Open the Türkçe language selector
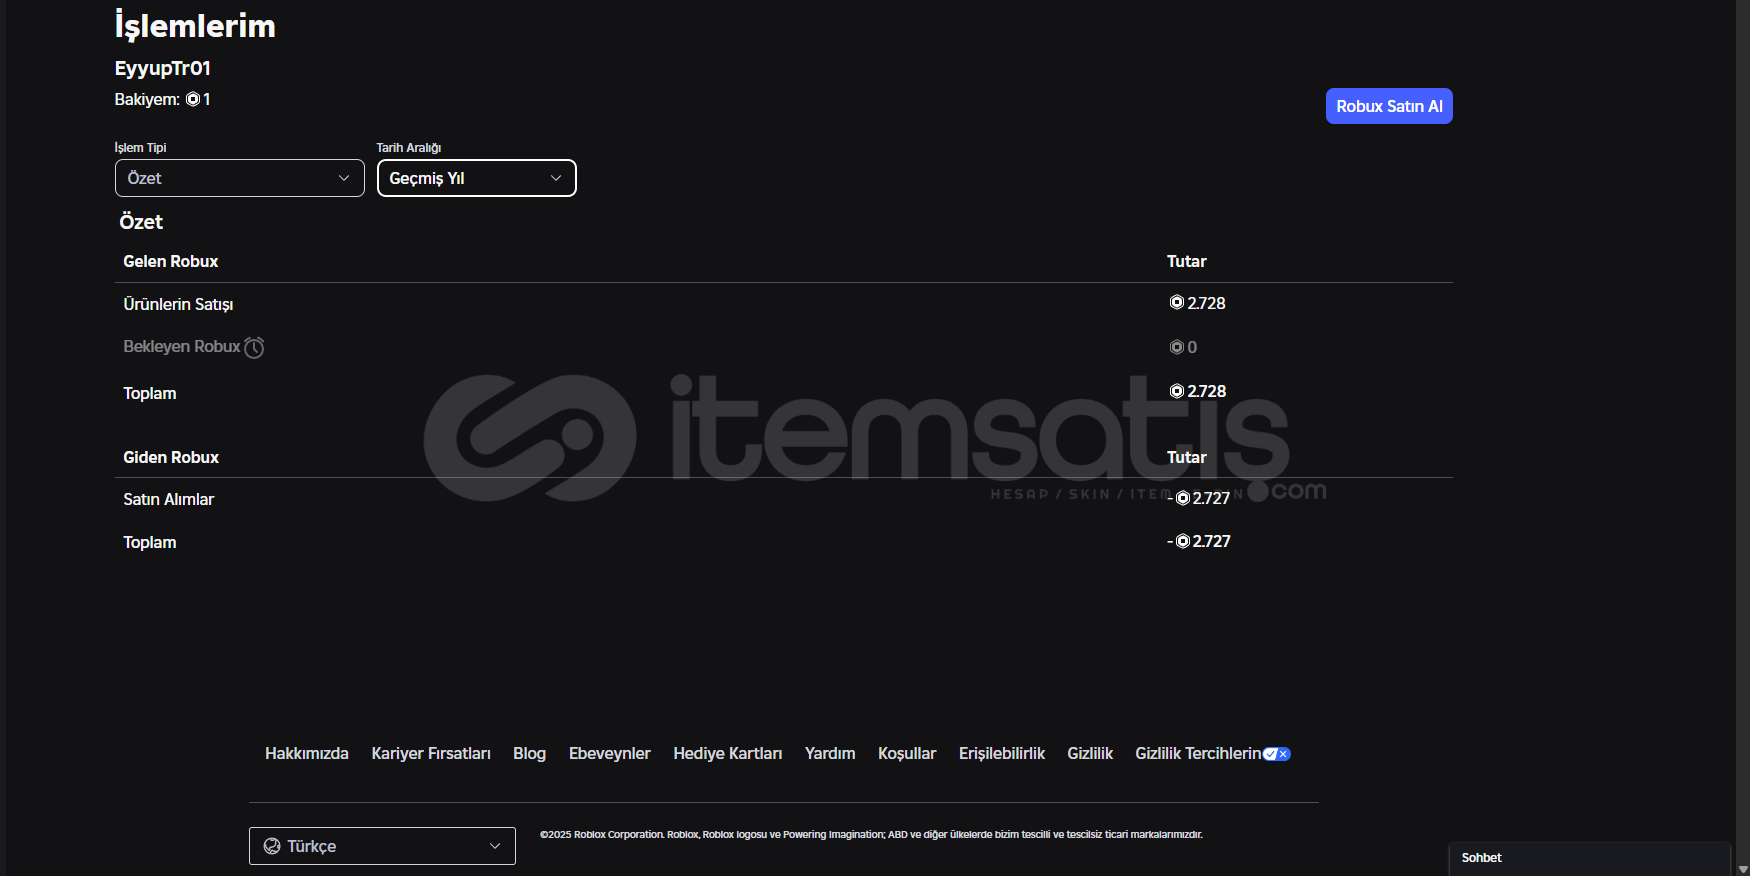1750x876 pixels. click(382, 846)
